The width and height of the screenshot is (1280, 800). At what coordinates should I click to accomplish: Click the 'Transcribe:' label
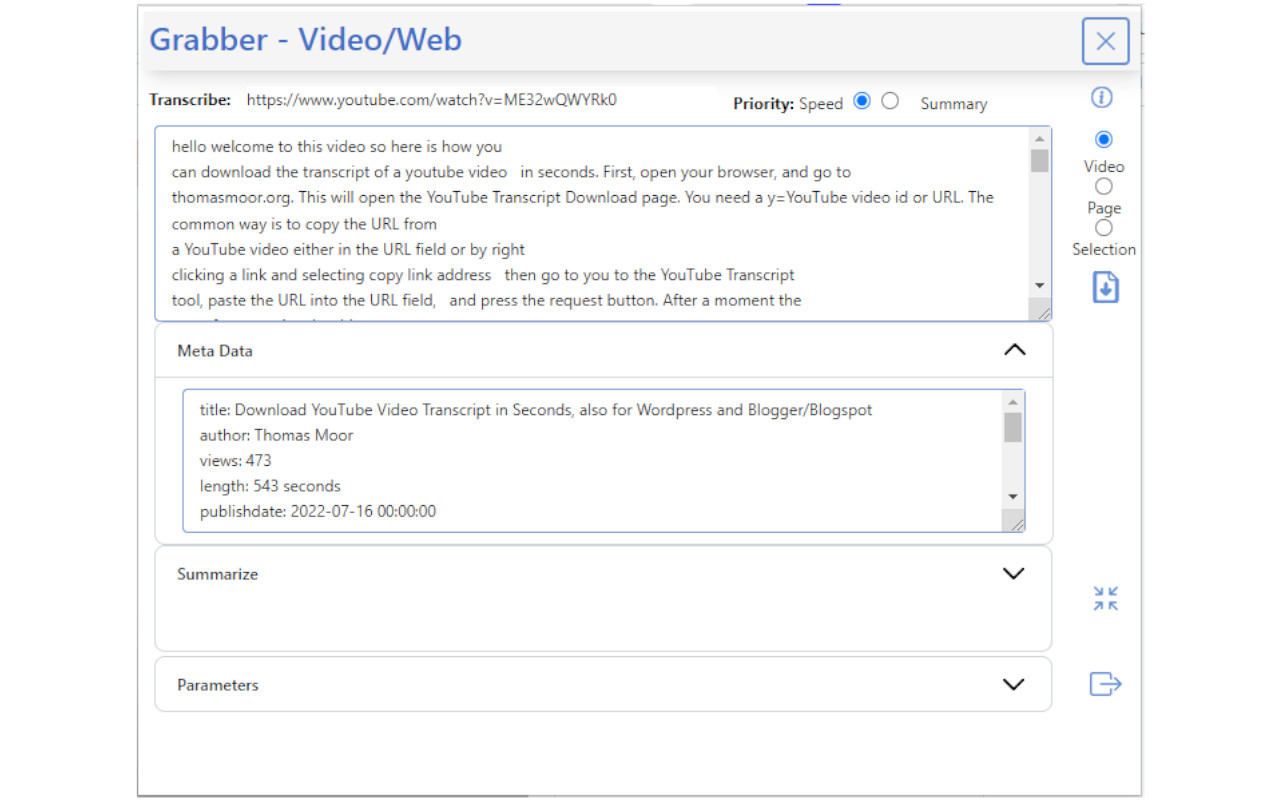click(x=190, y=100)
